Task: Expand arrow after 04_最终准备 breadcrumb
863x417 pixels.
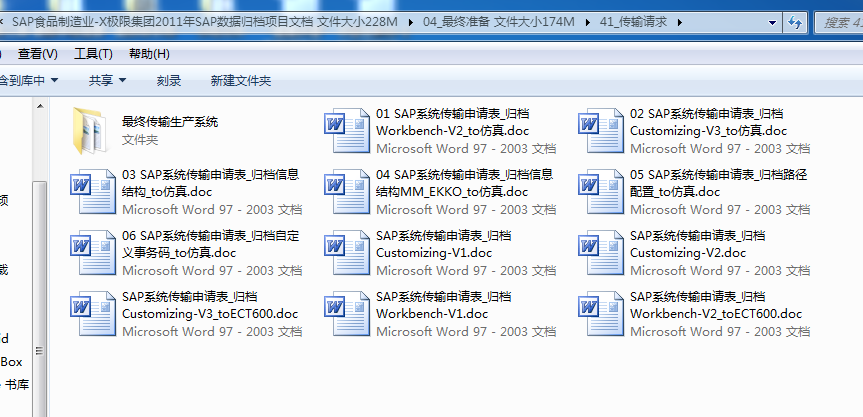Action: tap(588, 22)
